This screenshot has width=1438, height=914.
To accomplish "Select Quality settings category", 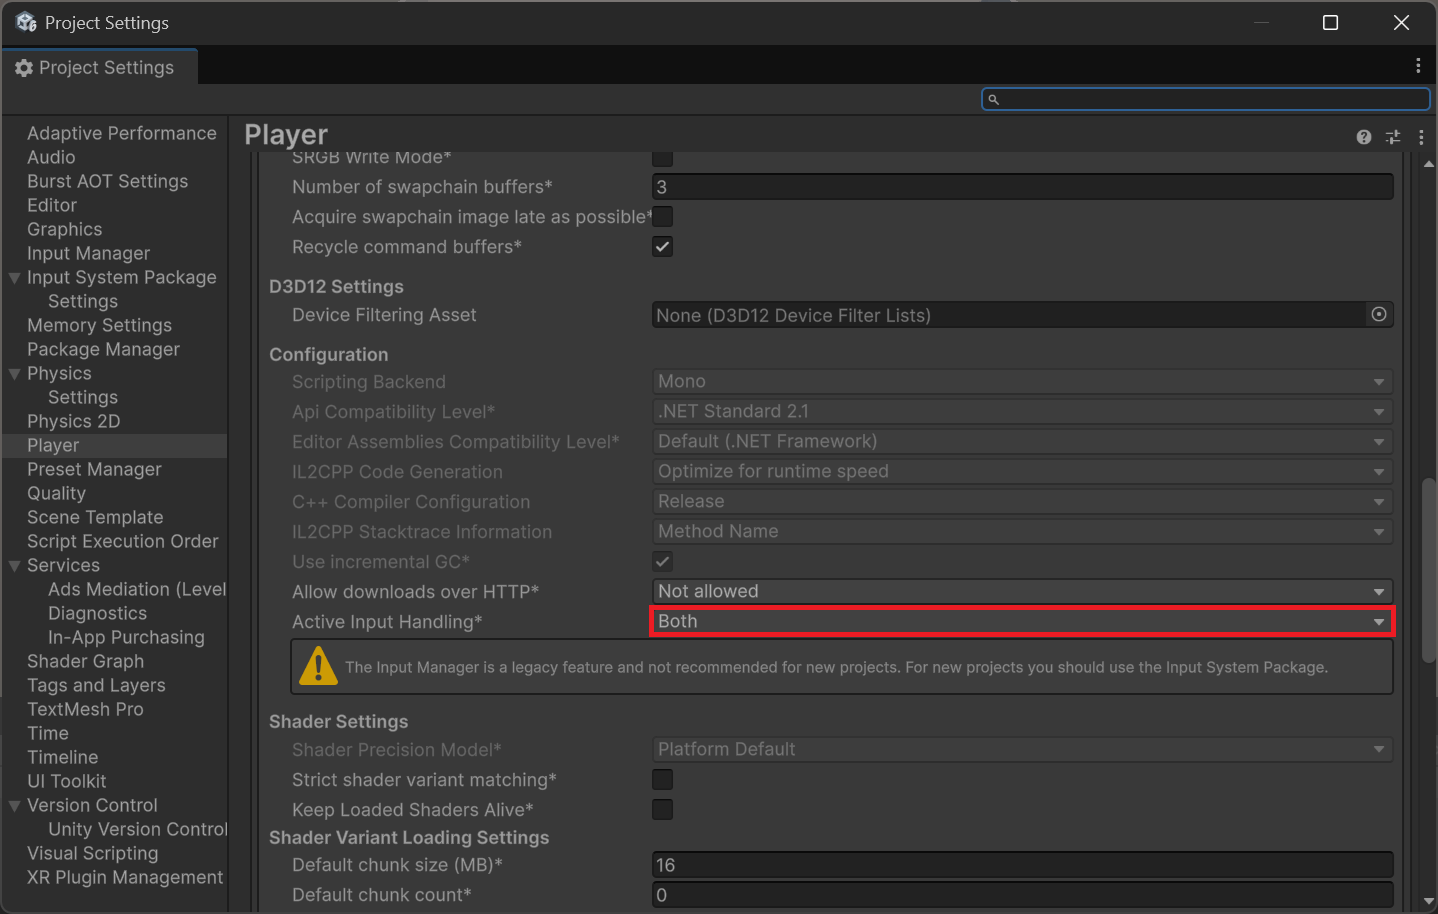I will (56, 493).
